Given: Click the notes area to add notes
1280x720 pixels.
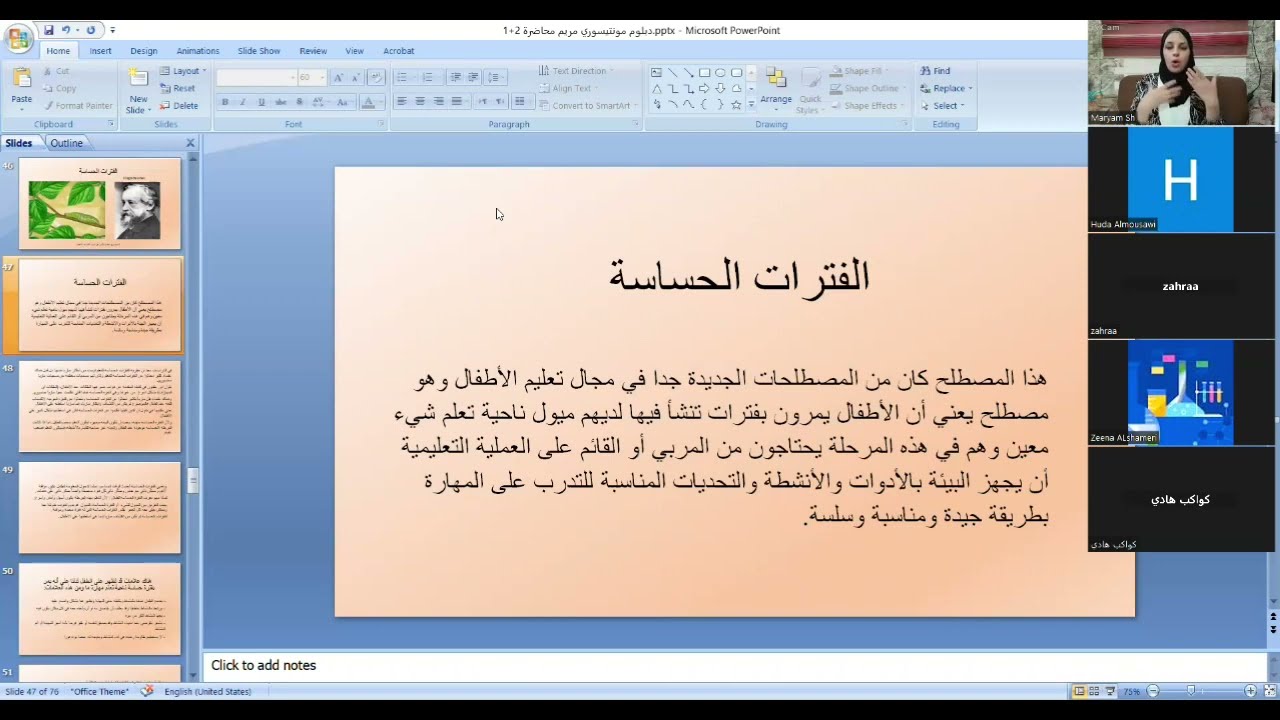Looking at the screenshot, I should click(734, 665).
